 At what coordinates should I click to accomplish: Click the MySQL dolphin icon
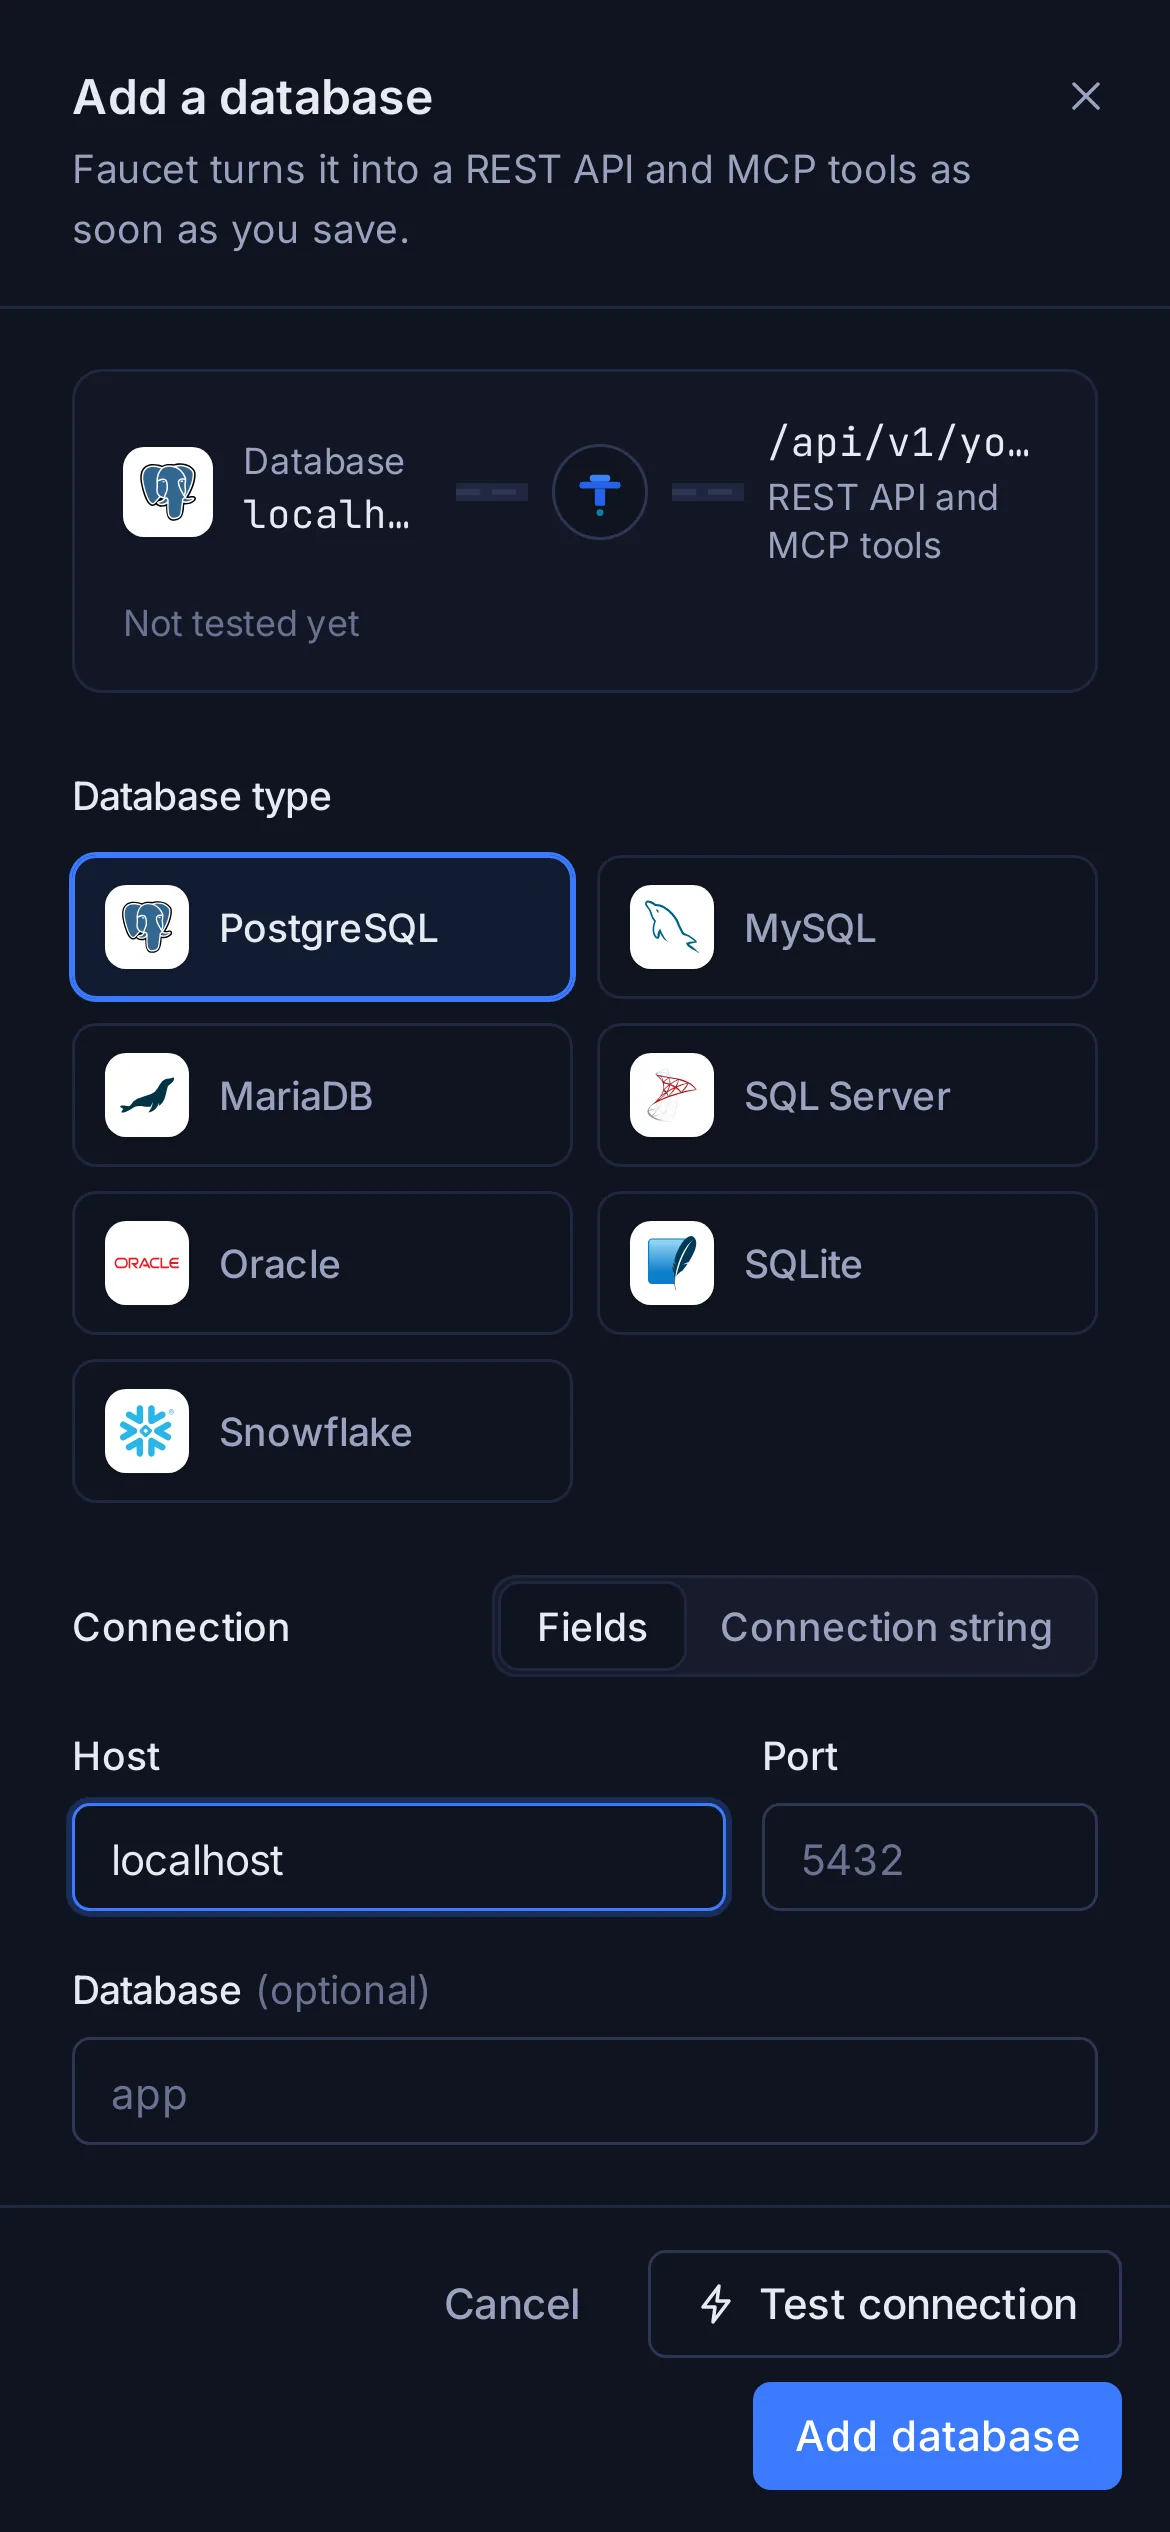pyautogui.click(x=672, y=927)
